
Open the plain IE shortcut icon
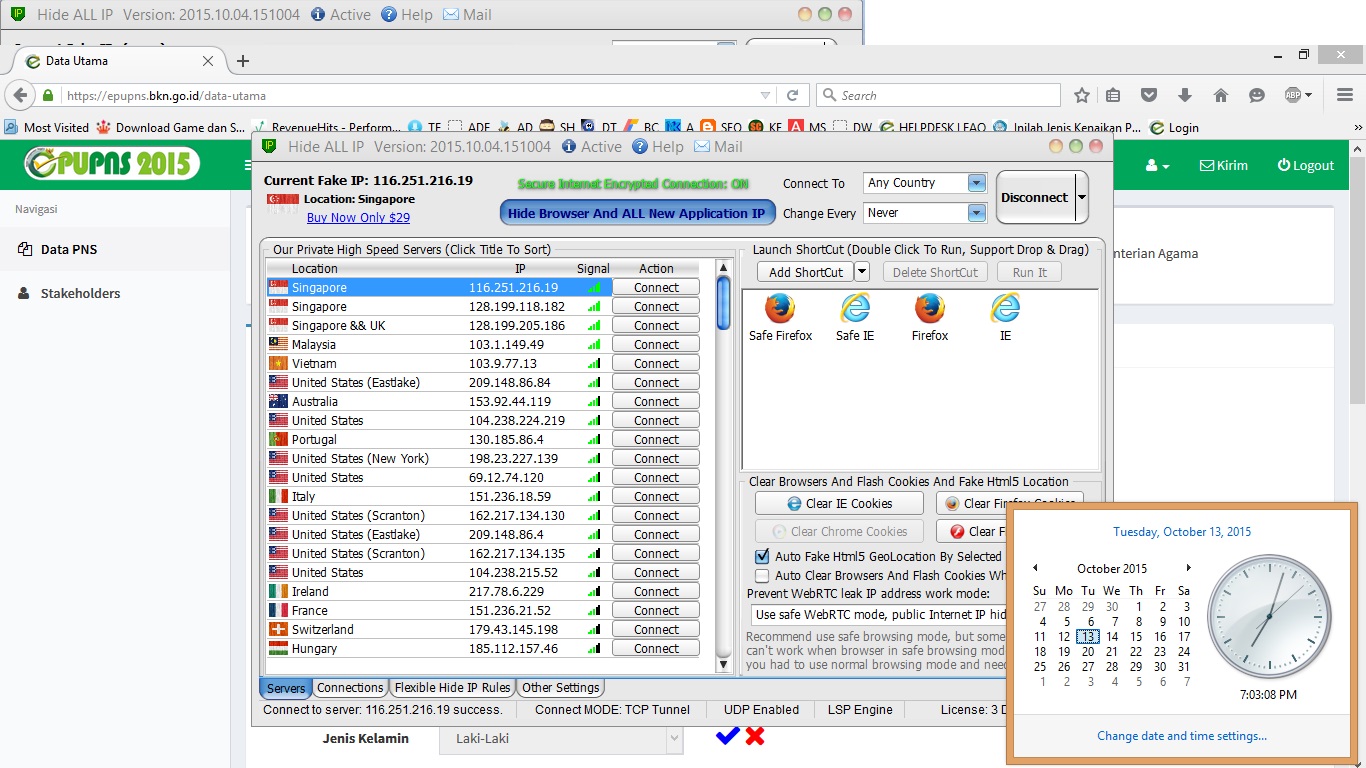[x=1005, y=308]
